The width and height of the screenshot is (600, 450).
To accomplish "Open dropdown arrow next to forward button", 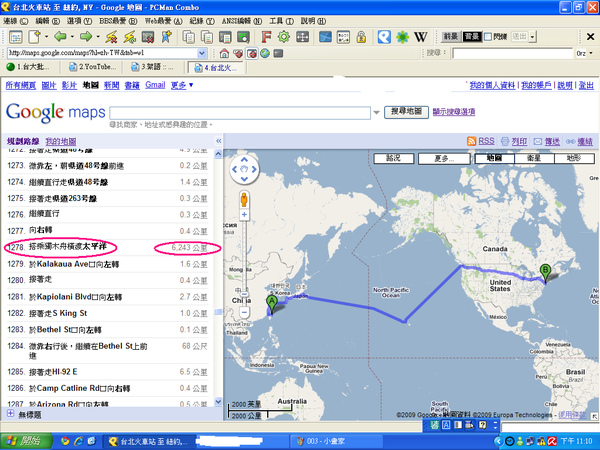I will pyautogui.click(x=98, y=37).
